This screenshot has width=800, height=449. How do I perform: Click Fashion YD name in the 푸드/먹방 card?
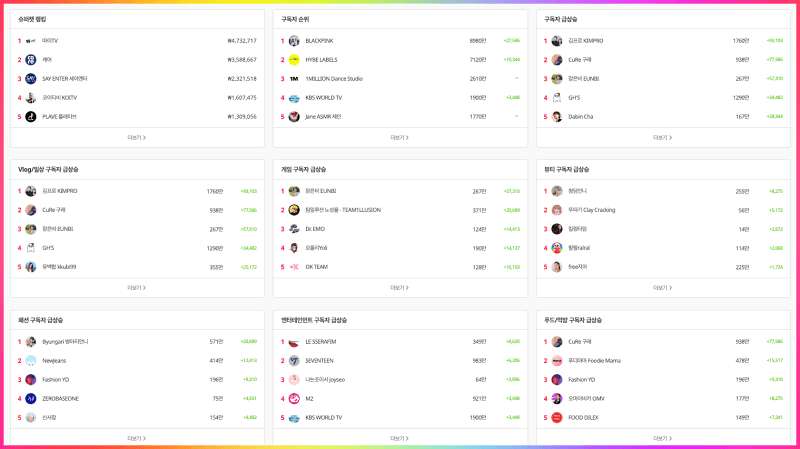tap(582, 380)
